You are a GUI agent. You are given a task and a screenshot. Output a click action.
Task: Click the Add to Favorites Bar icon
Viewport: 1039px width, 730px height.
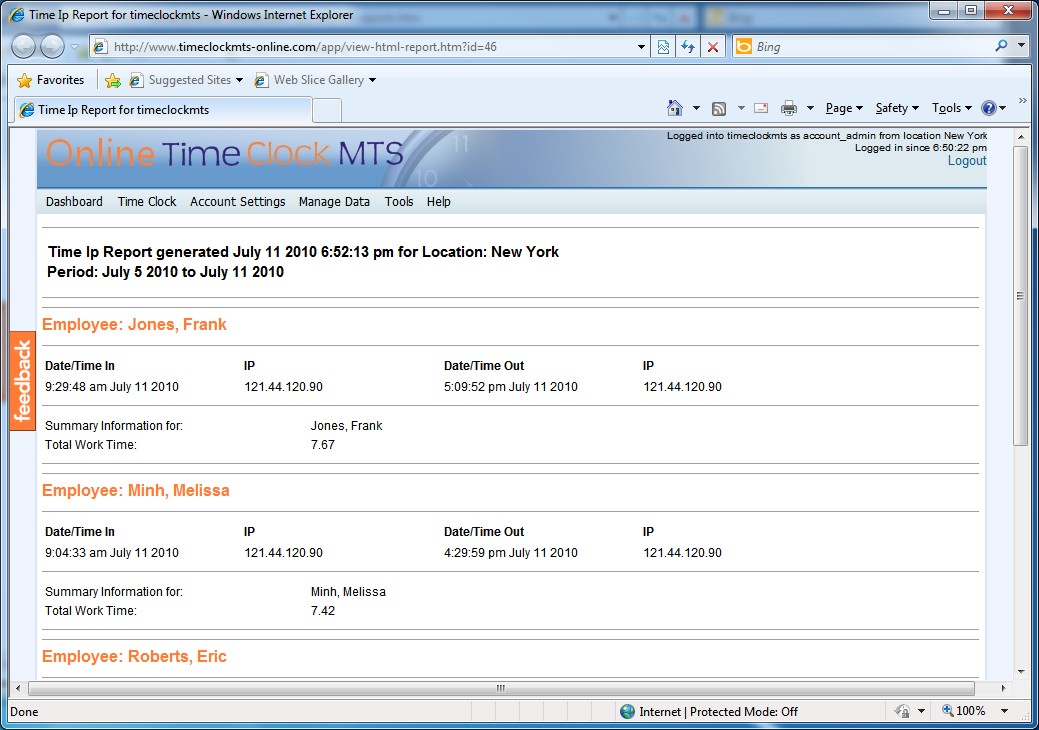(113, 80)
